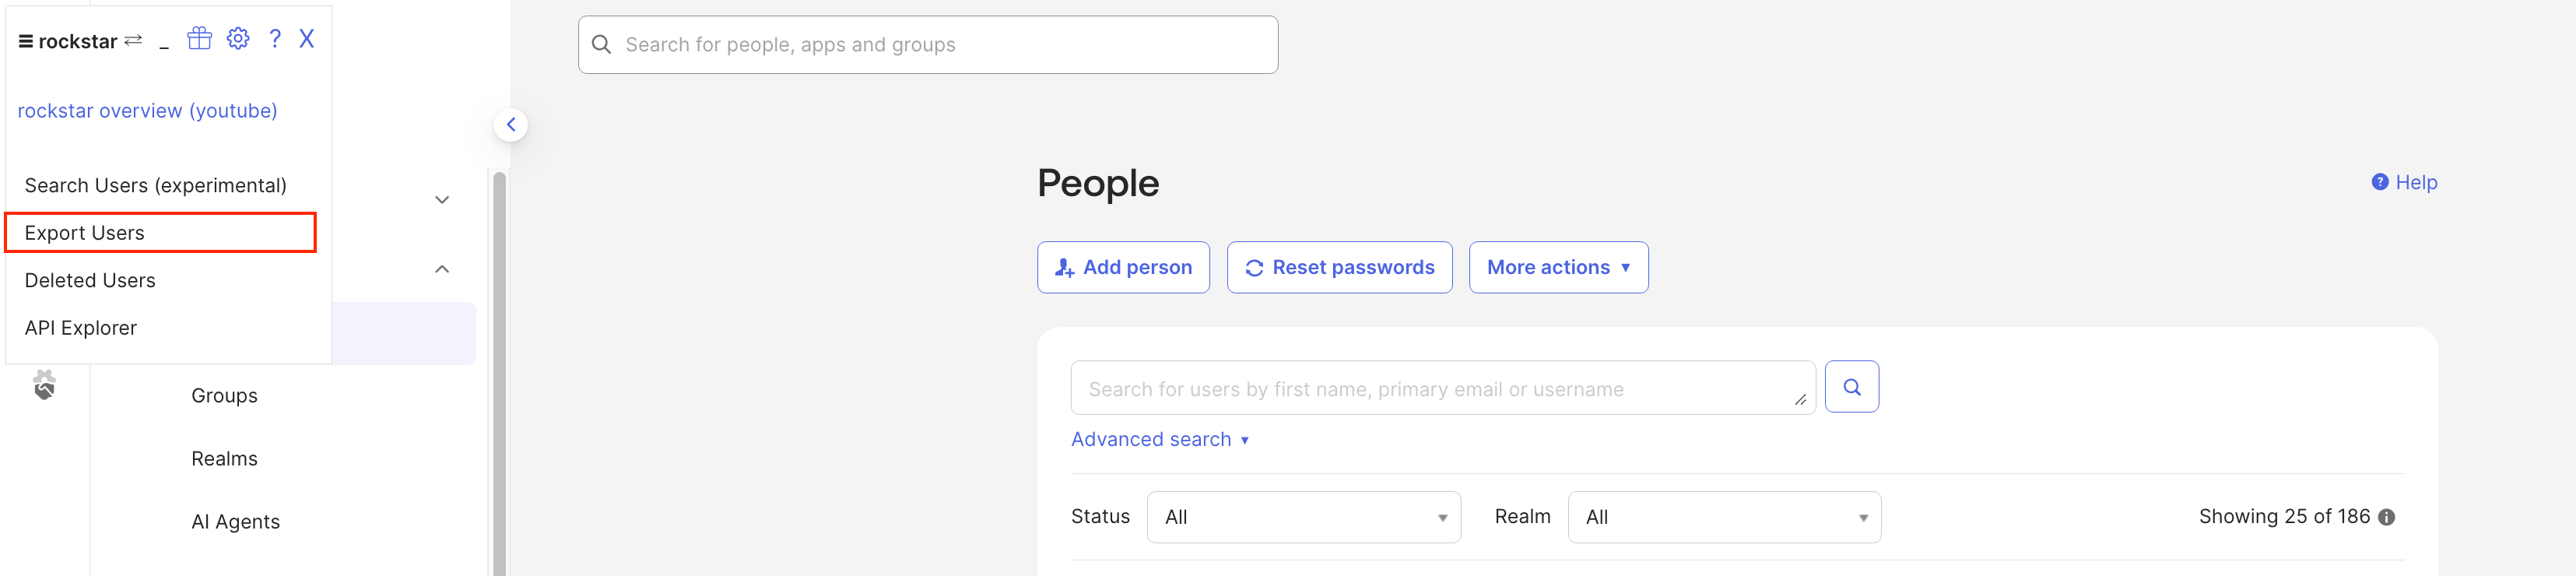Screen dimensions: 2576x576
Task: Open the Status dropdown set to All
Action: tap(1303, 517)
